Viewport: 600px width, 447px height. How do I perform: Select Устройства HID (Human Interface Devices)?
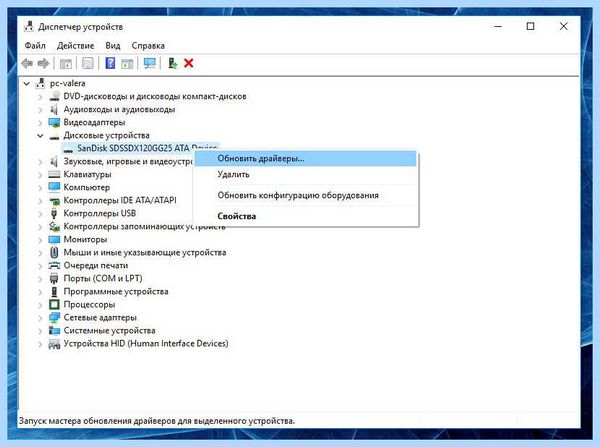tap(146, 344)
